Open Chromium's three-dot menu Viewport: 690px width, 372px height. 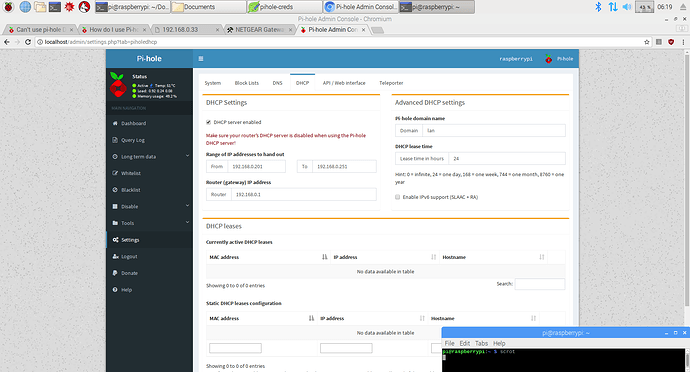(x=683, y=42)
